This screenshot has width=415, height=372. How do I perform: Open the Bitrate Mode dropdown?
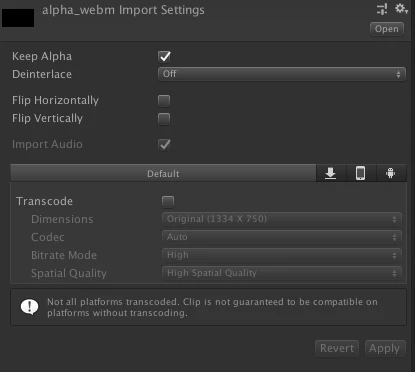tap(282, 255)
